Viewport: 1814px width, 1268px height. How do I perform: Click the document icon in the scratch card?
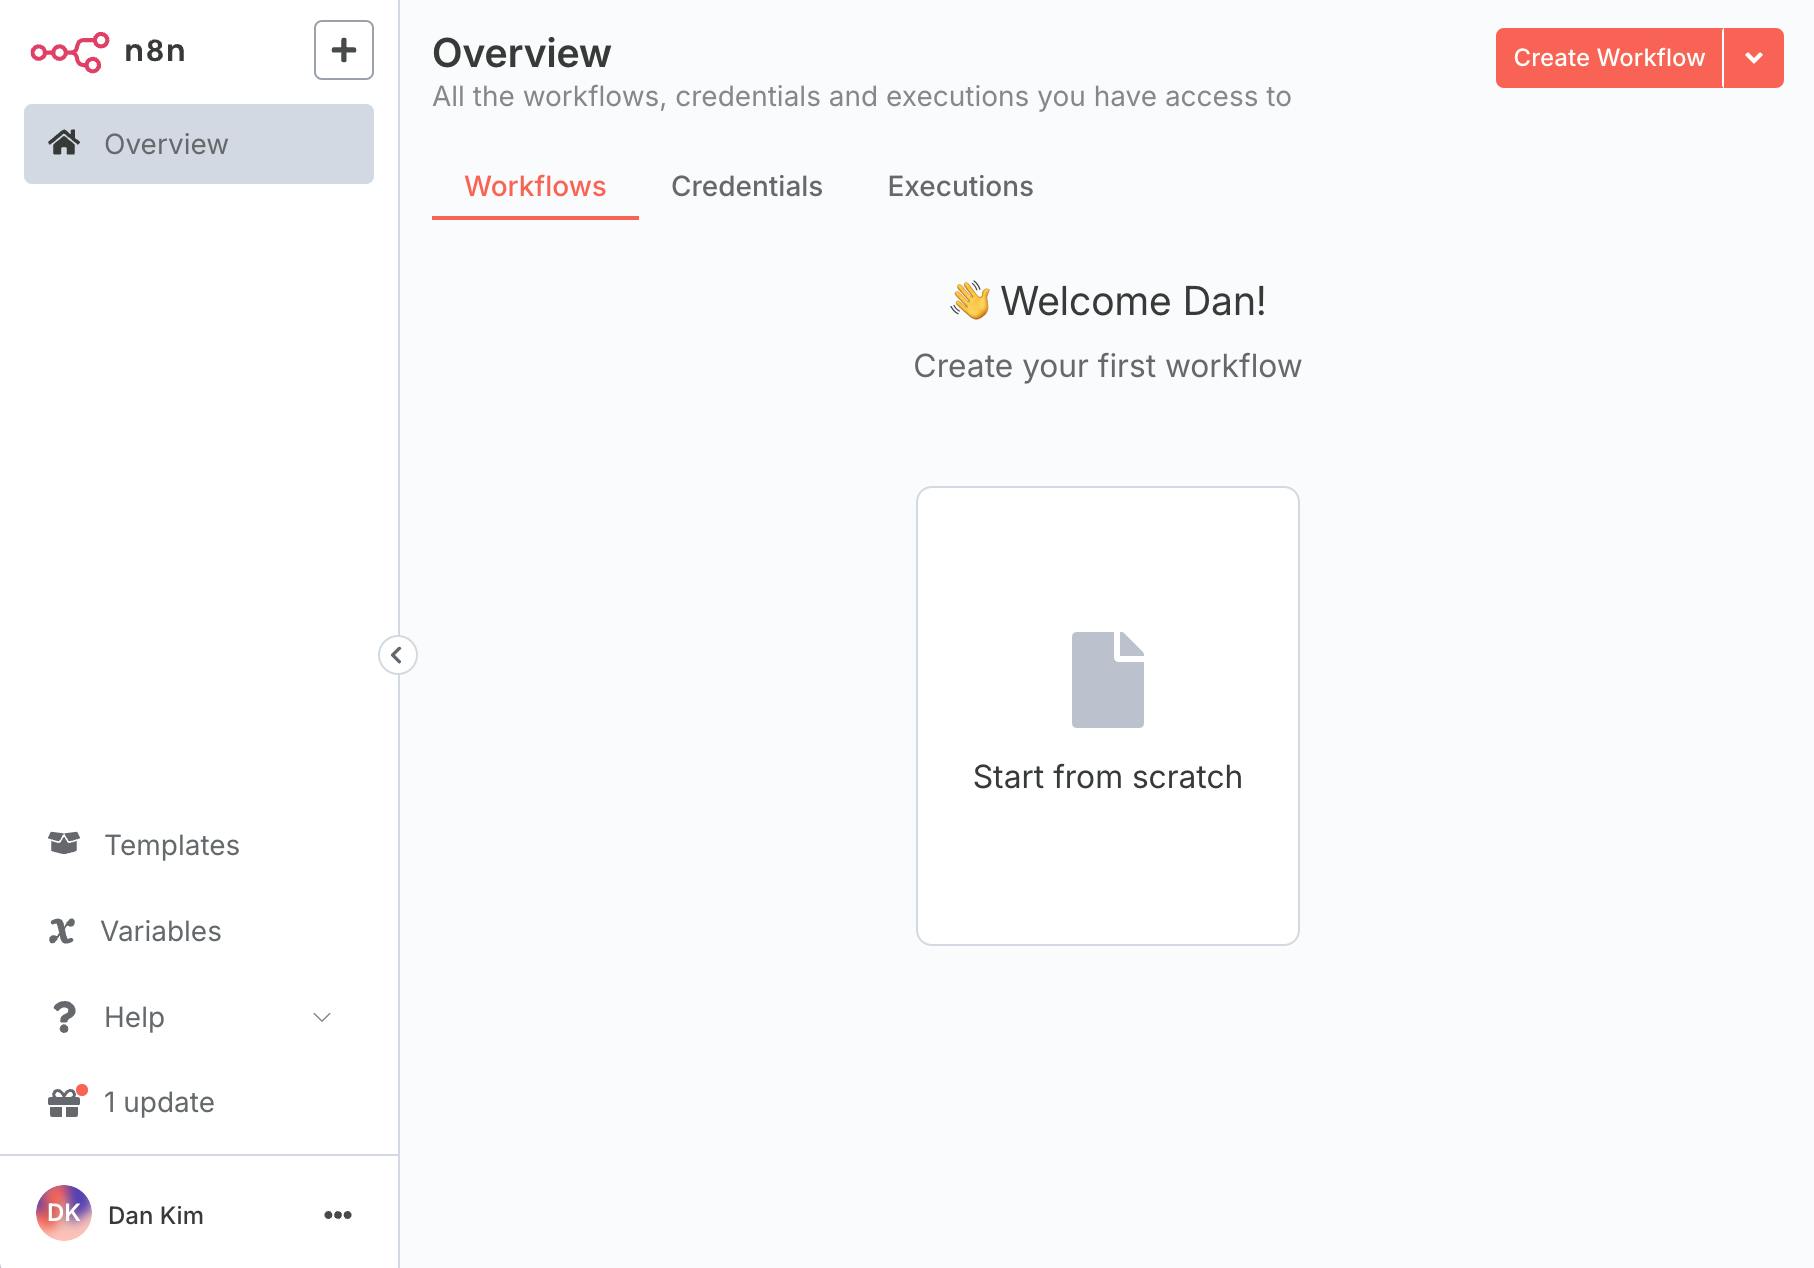tap(1107, 680)
